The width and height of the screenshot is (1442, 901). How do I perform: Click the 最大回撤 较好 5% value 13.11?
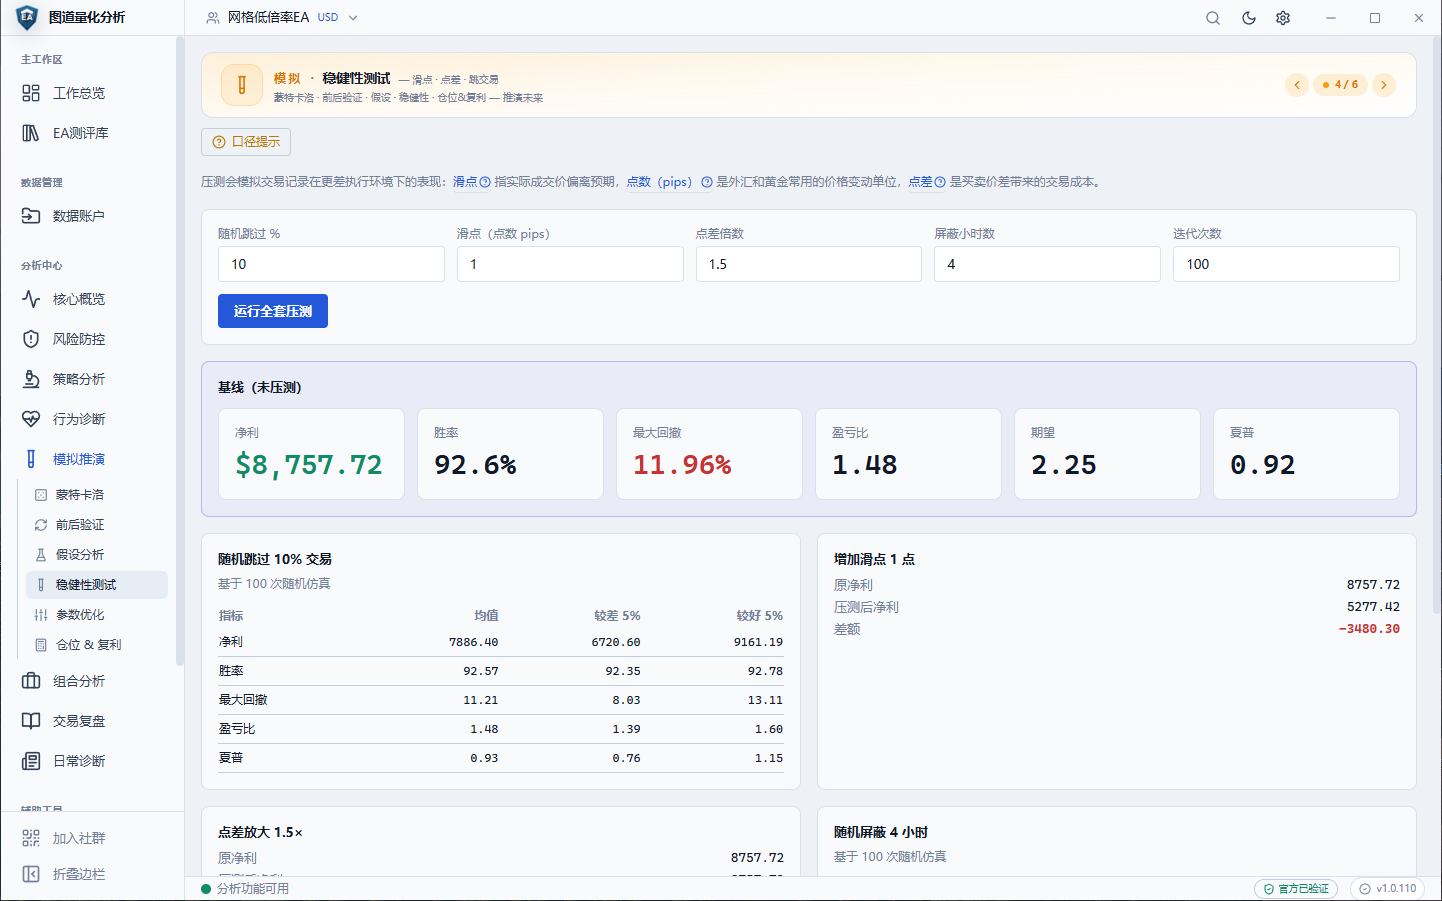tap(765, 700)
